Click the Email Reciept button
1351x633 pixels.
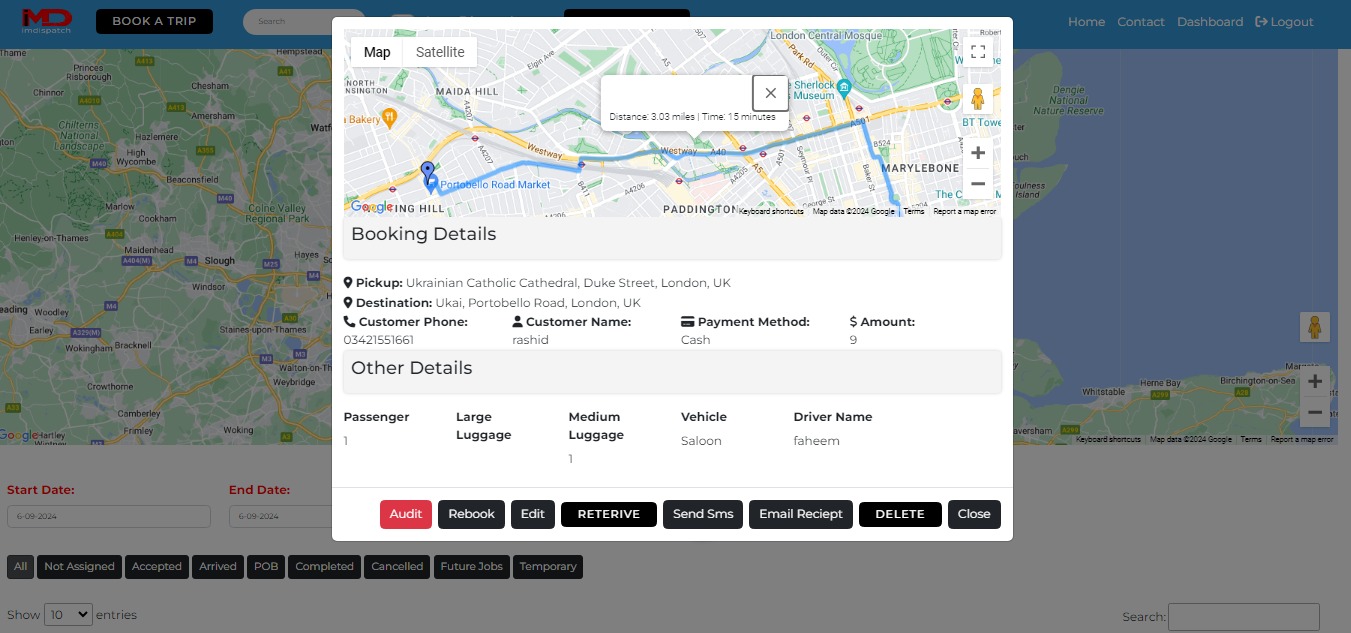pos(801,514)
